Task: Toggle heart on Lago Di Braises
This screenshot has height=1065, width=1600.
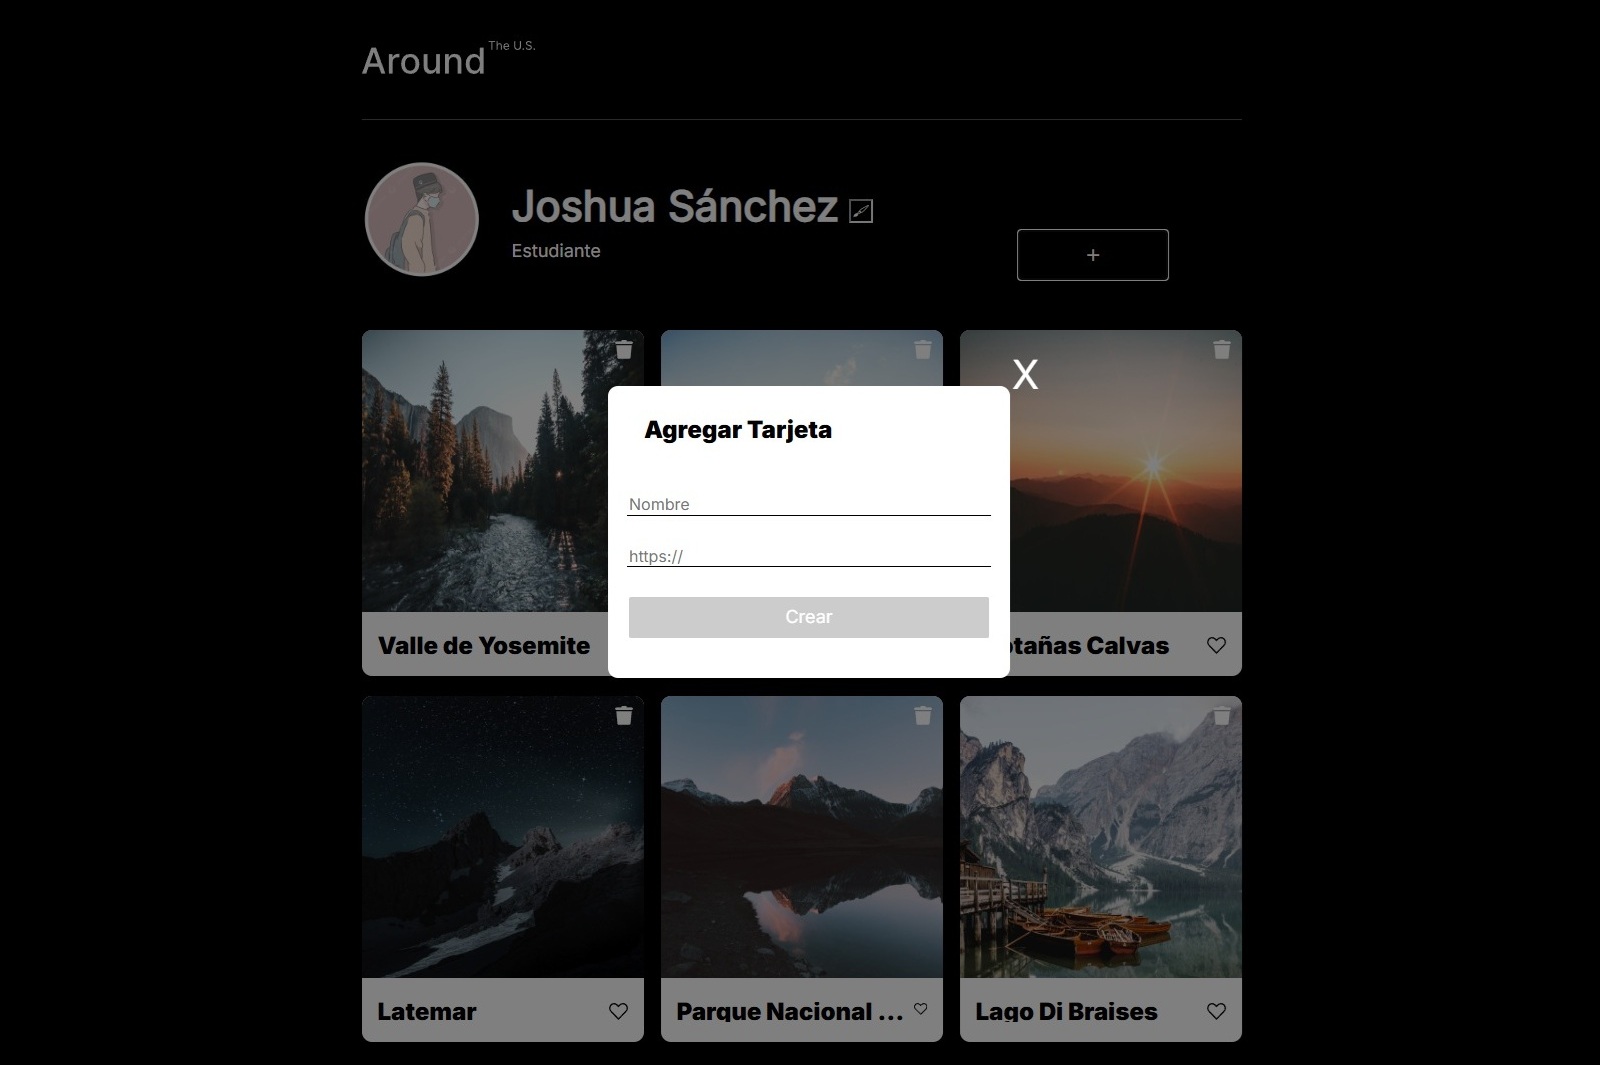Action: click(x=1216, y=1011)
